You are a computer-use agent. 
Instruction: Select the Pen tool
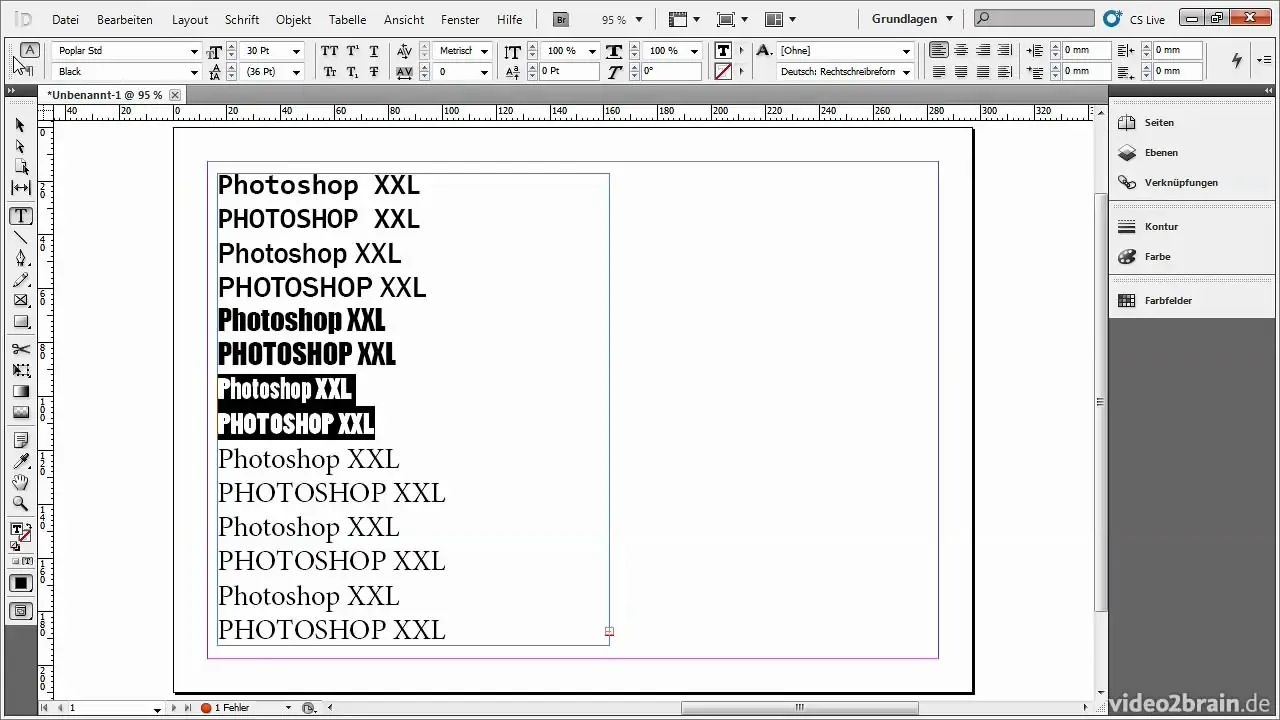20,258
